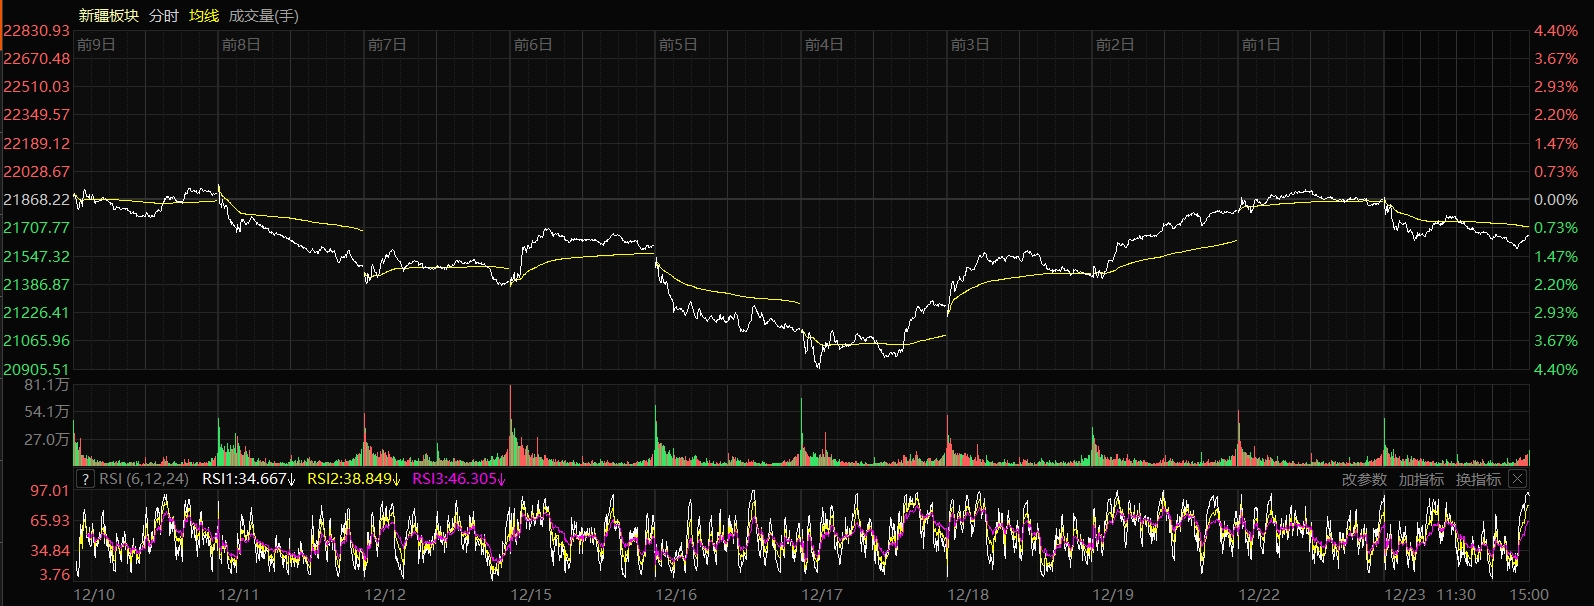Open 换指标 to switch indicator
Screen dimensions: 1594x606
(x=1478, y=480)
